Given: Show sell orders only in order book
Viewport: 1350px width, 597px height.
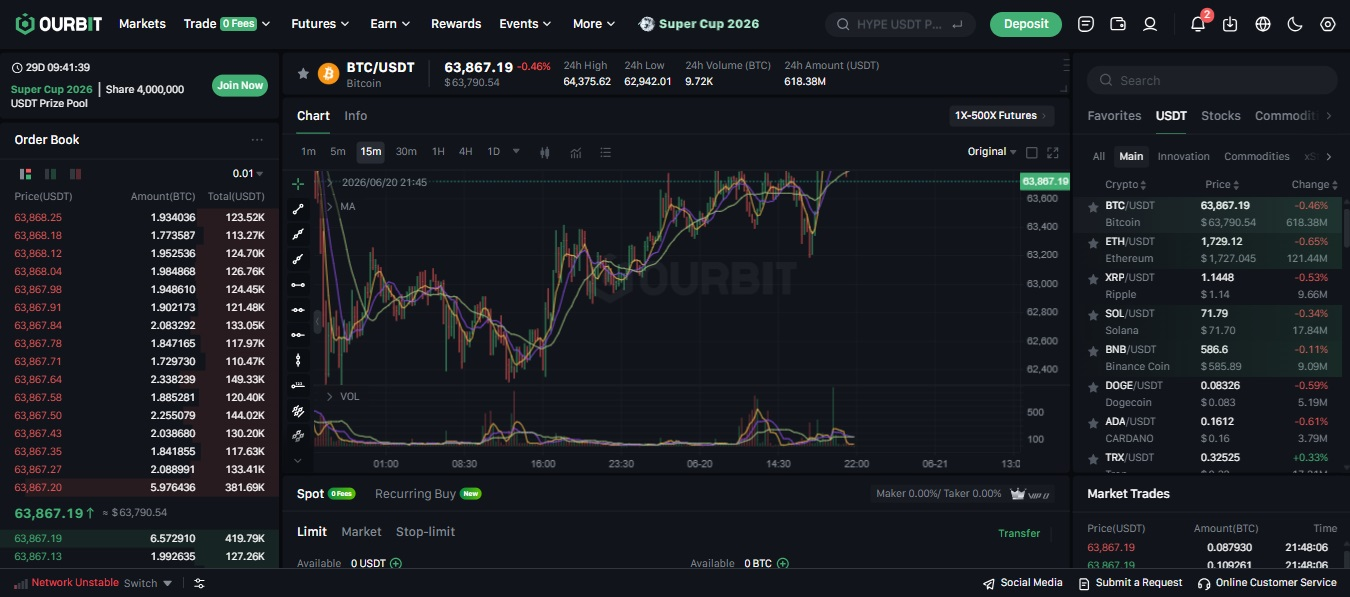Looking at the screenshot, I should coord(75,174).
